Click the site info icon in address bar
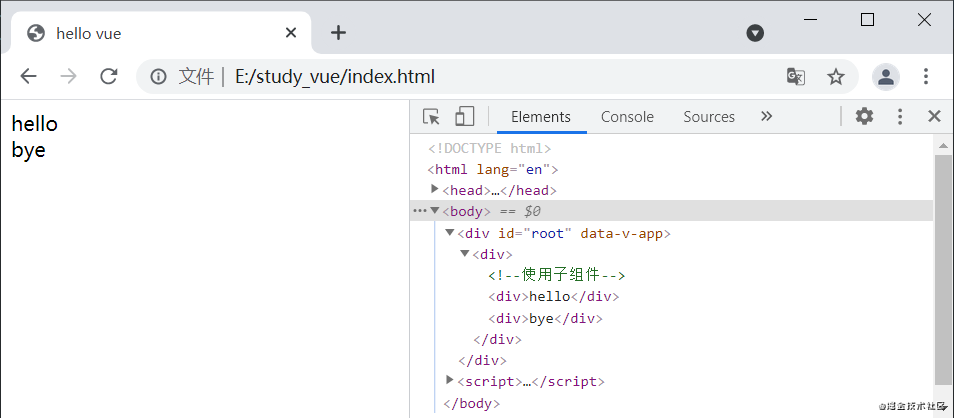The height and width of the screenshot is (418, 954). (159, 77)
